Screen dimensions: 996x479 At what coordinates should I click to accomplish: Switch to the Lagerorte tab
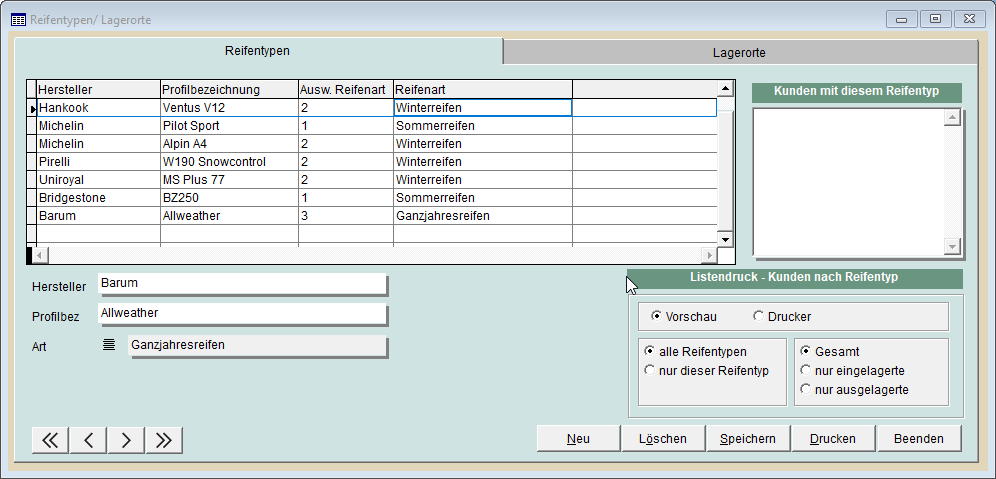point(739,53)
